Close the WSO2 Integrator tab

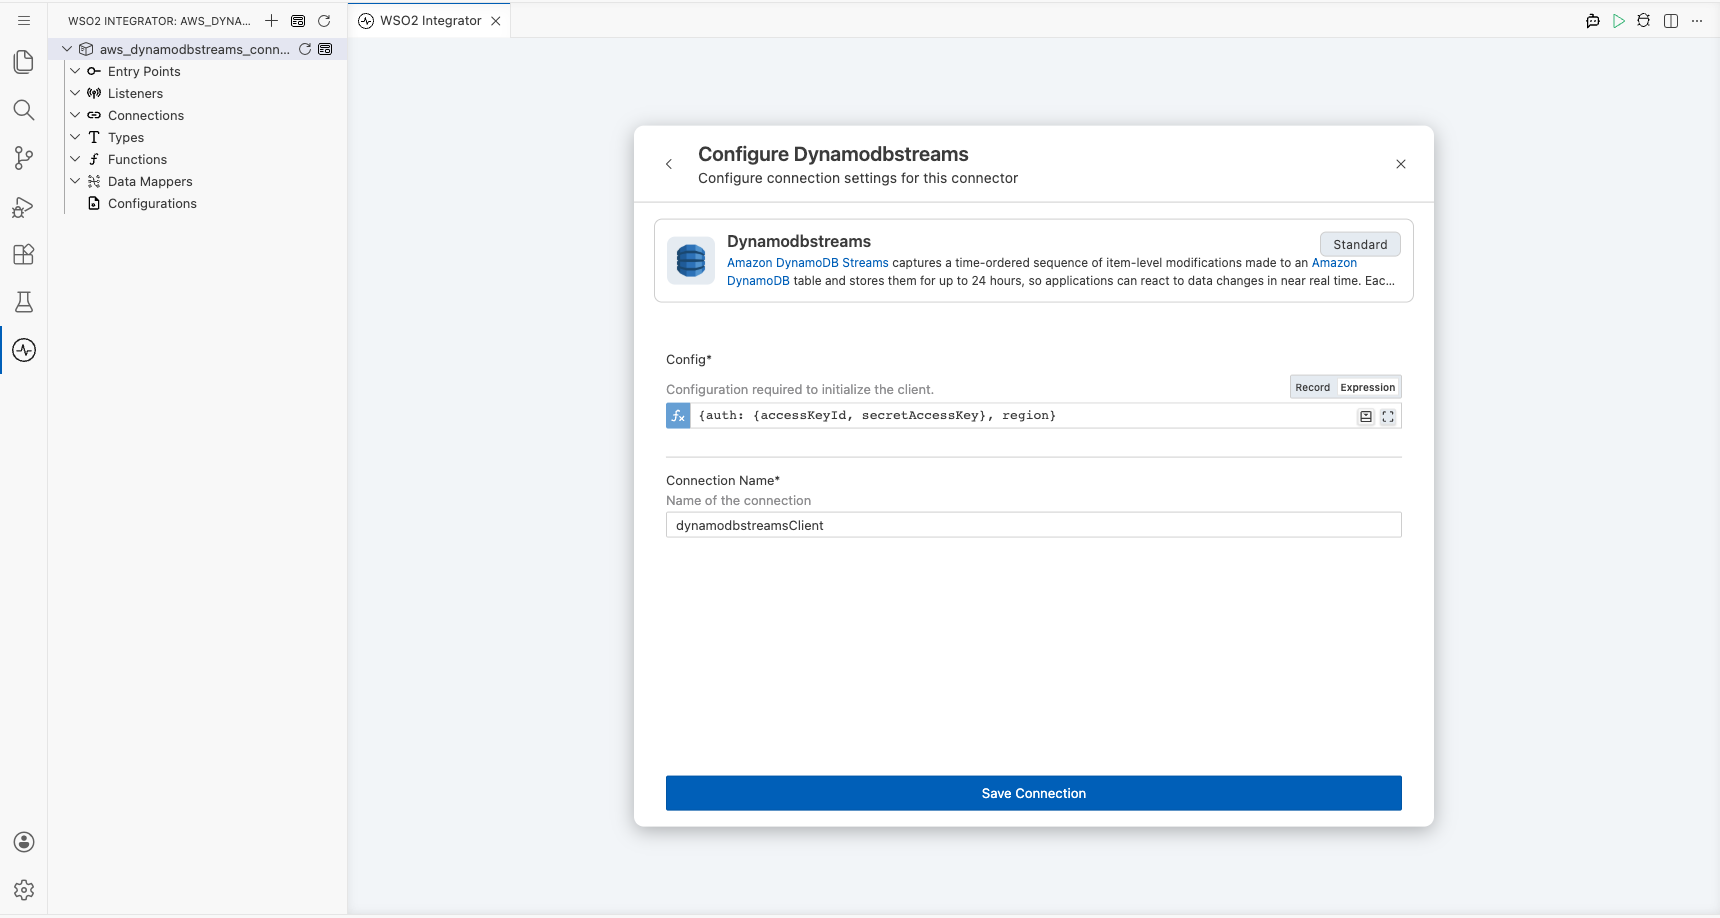(496, 21)
